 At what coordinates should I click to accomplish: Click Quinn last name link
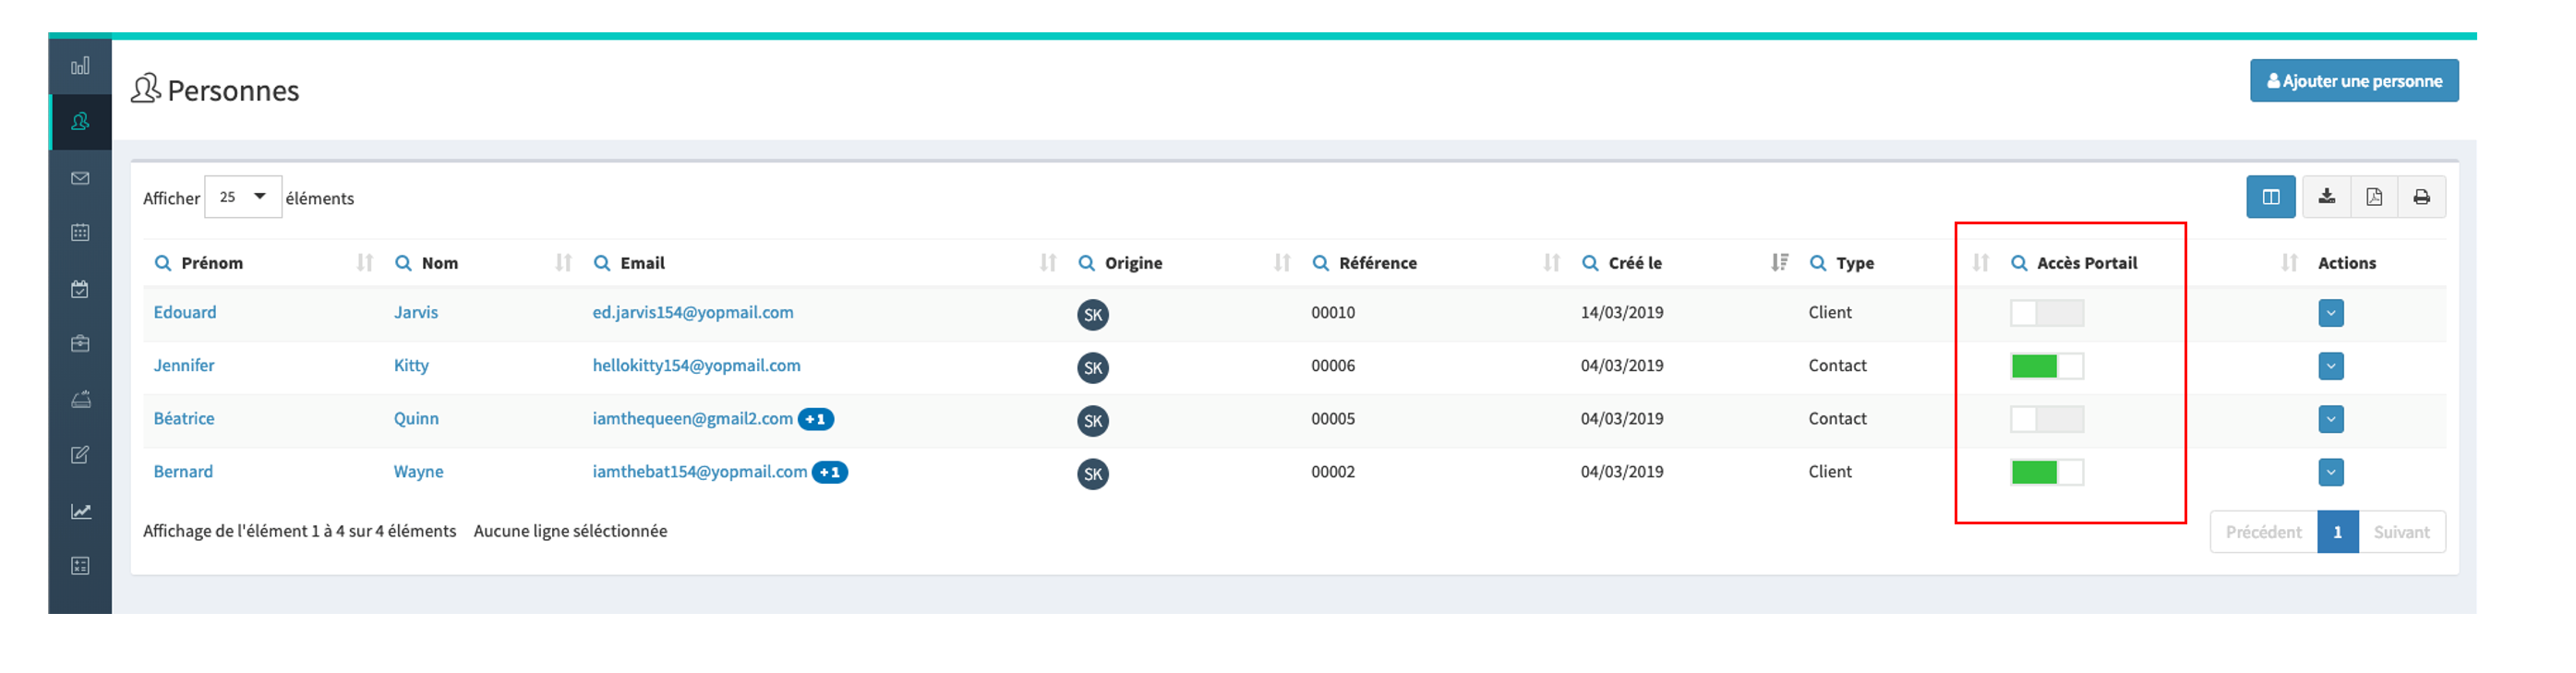[x=416, y=418]
